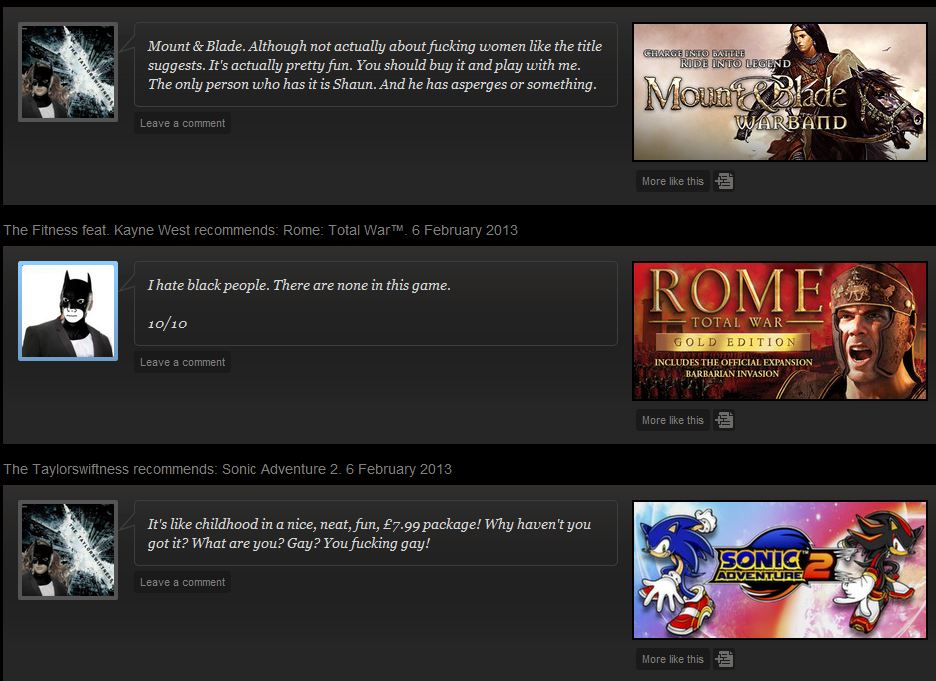Image resolution: width=936 pixels, height=681 pixels.
Task: Open the Rome Total War Gold Edition banner
Action: click(x=780, y=331)
